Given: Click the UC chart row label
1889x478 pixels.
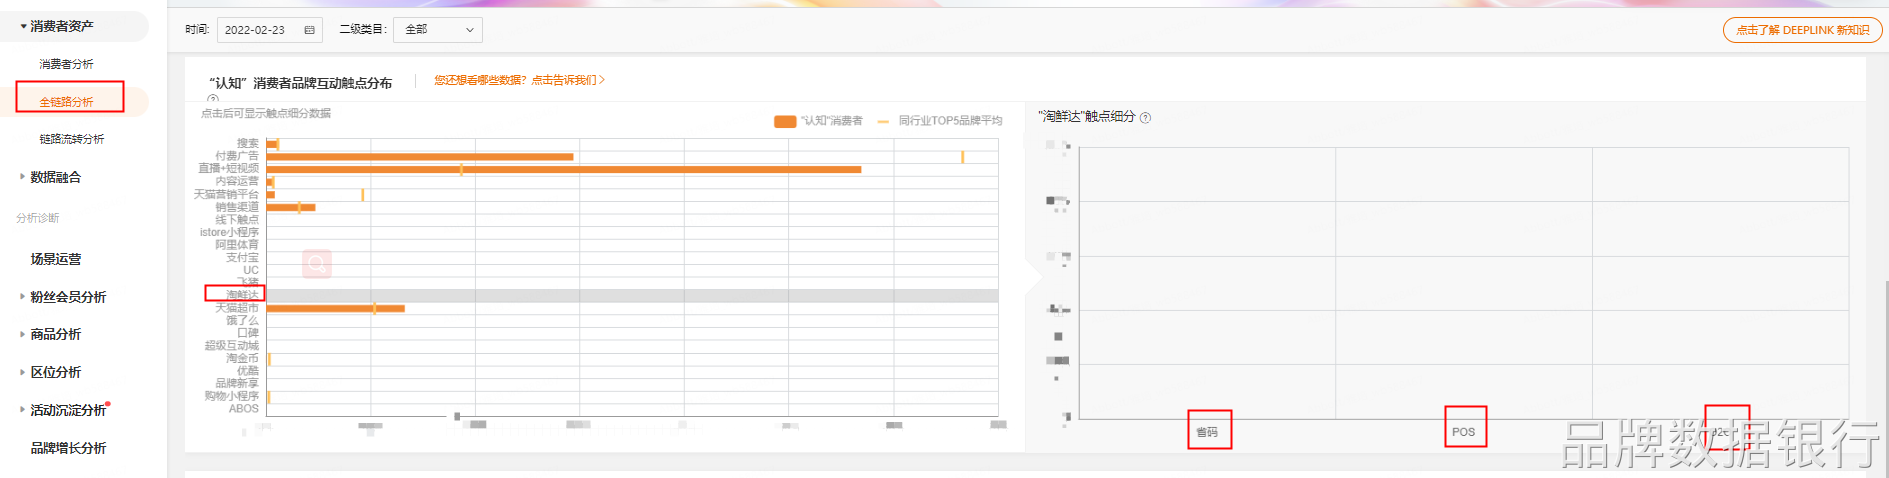Looking at the screenshot, I should [251, 270].
